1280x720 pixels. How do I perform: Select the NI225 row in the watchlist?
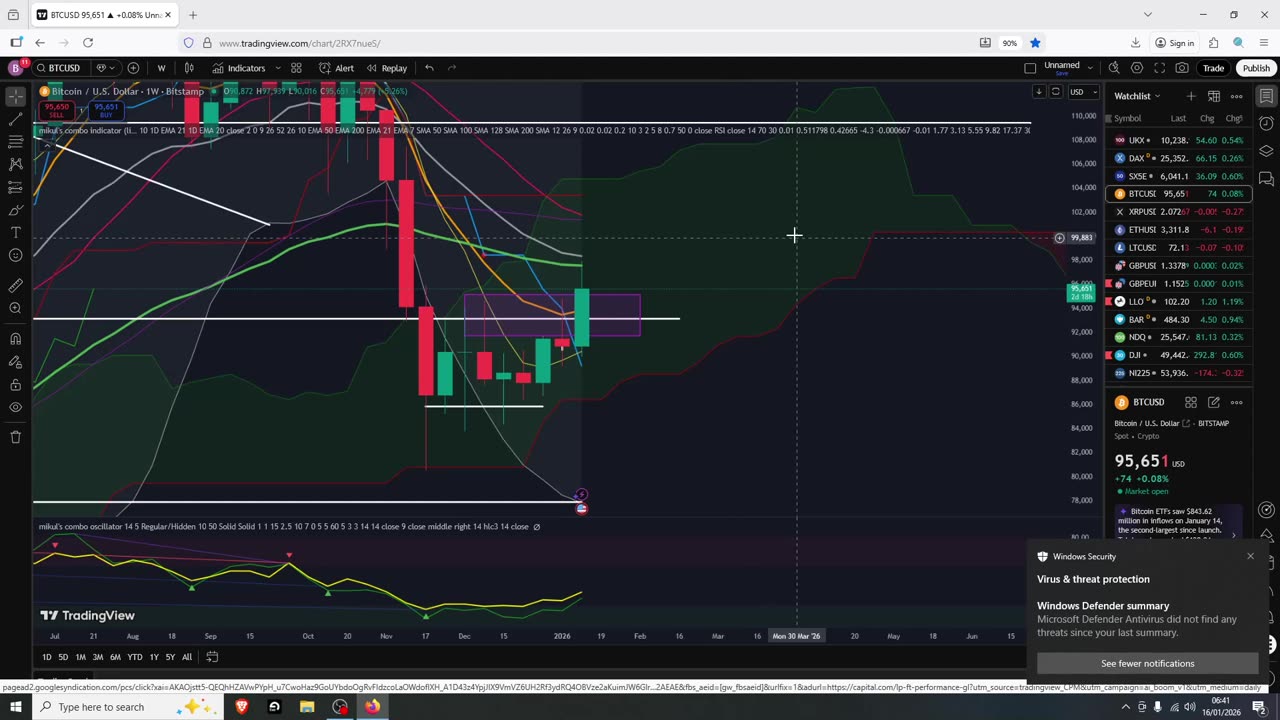point(1178,373)
